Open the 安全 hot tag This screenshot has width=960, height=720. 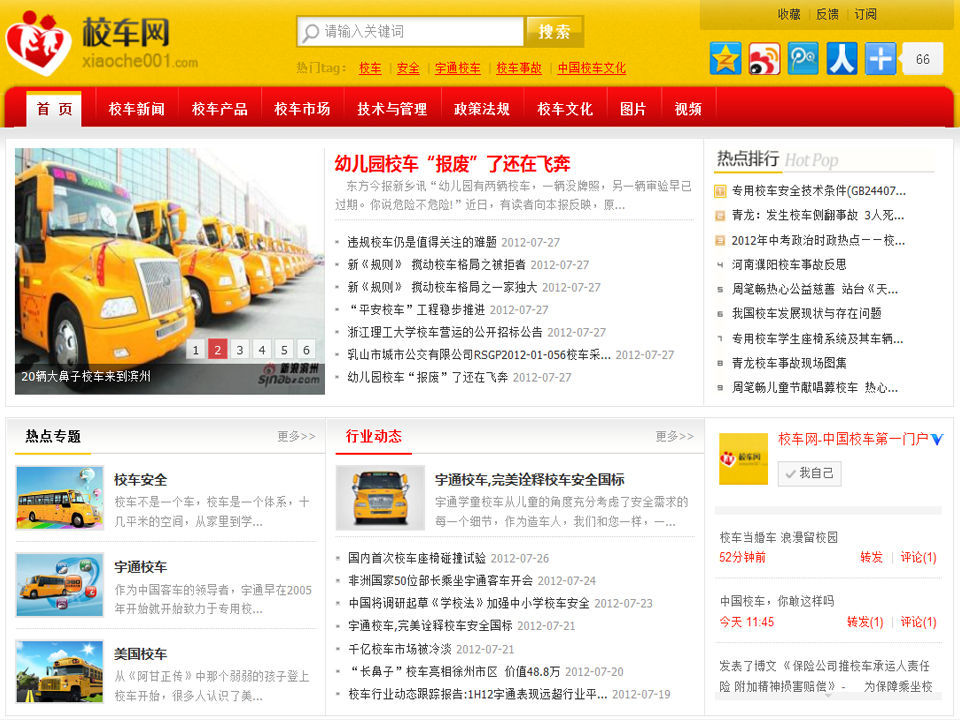coord(408,68)
